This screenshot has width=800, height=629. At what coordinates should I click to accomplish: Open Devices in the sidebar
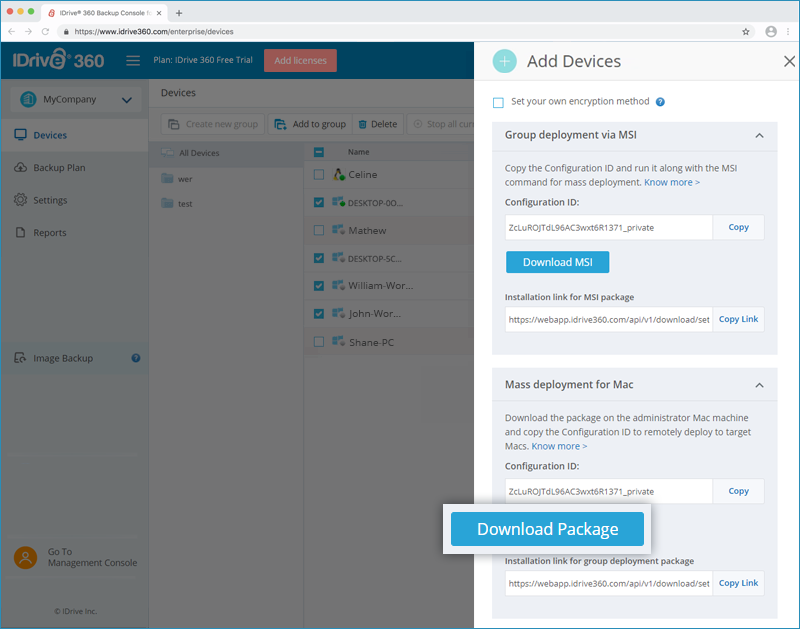pyautogui.click(x=74, y=135)
